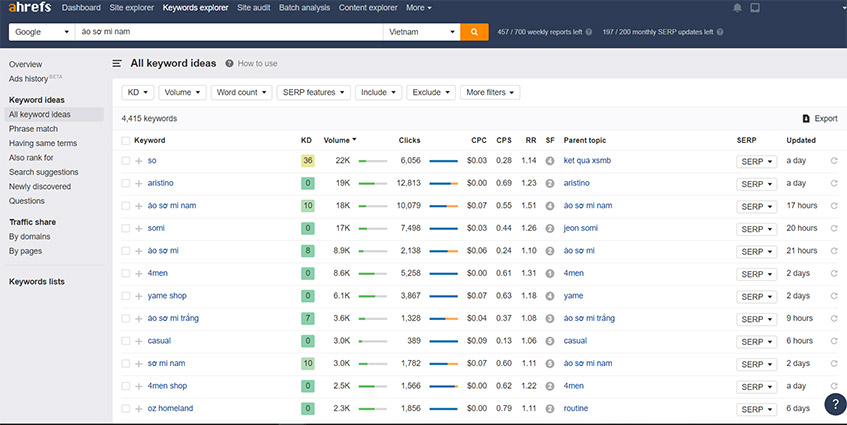Add '4men' keyword with plus icon
This screenshot has width=847, height=425.
pyautogui.click(x=139, y=274)
